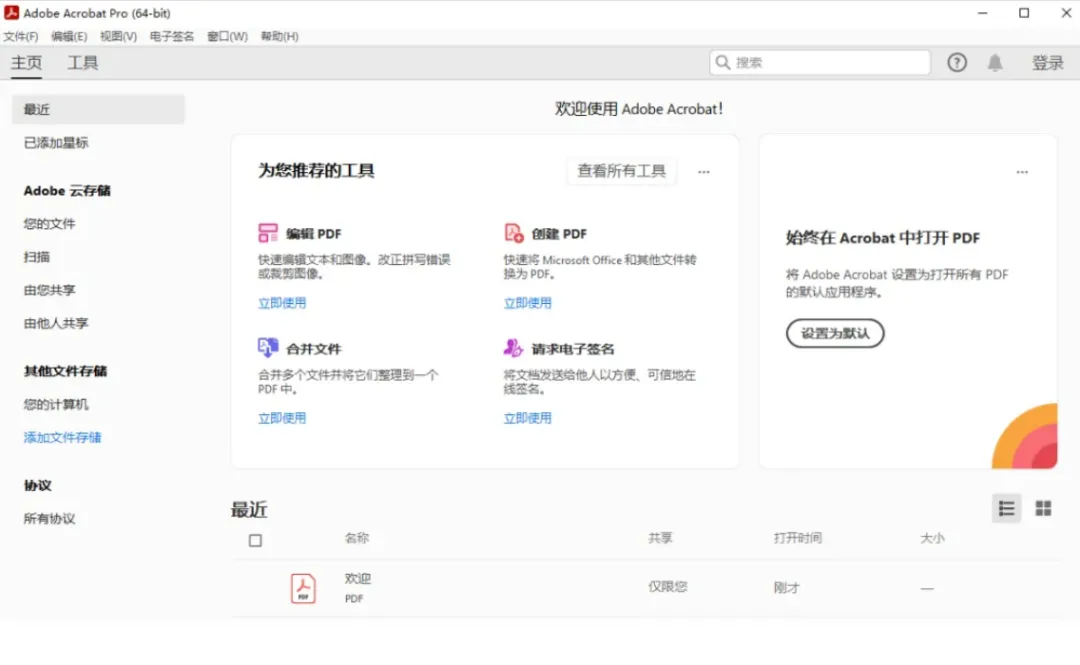Sort recent list by 名称 column header
Viewport: 1080px width, 665px height.
(x=357, y=538)
